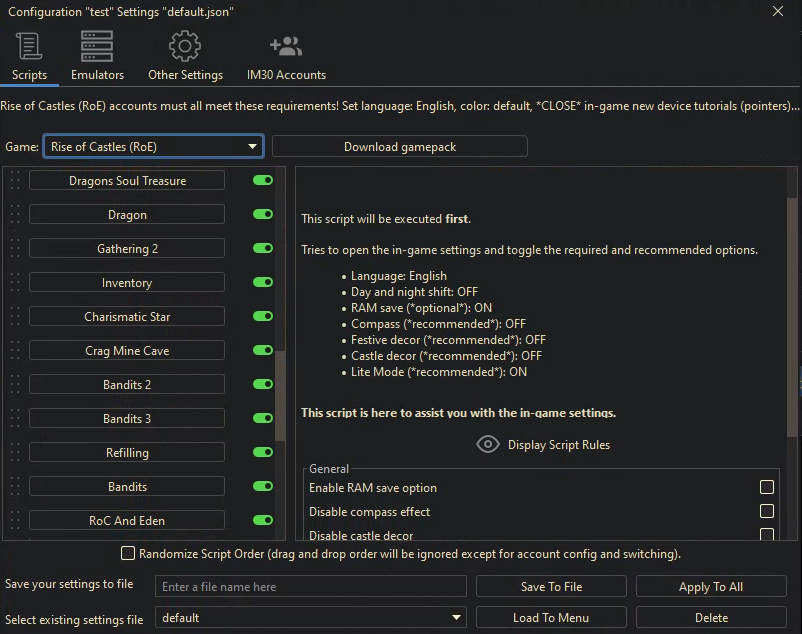The image size is (802, 634).
Task: Enable Randomize Script Order
Action: pyautogui.click(x=127, y=553)
